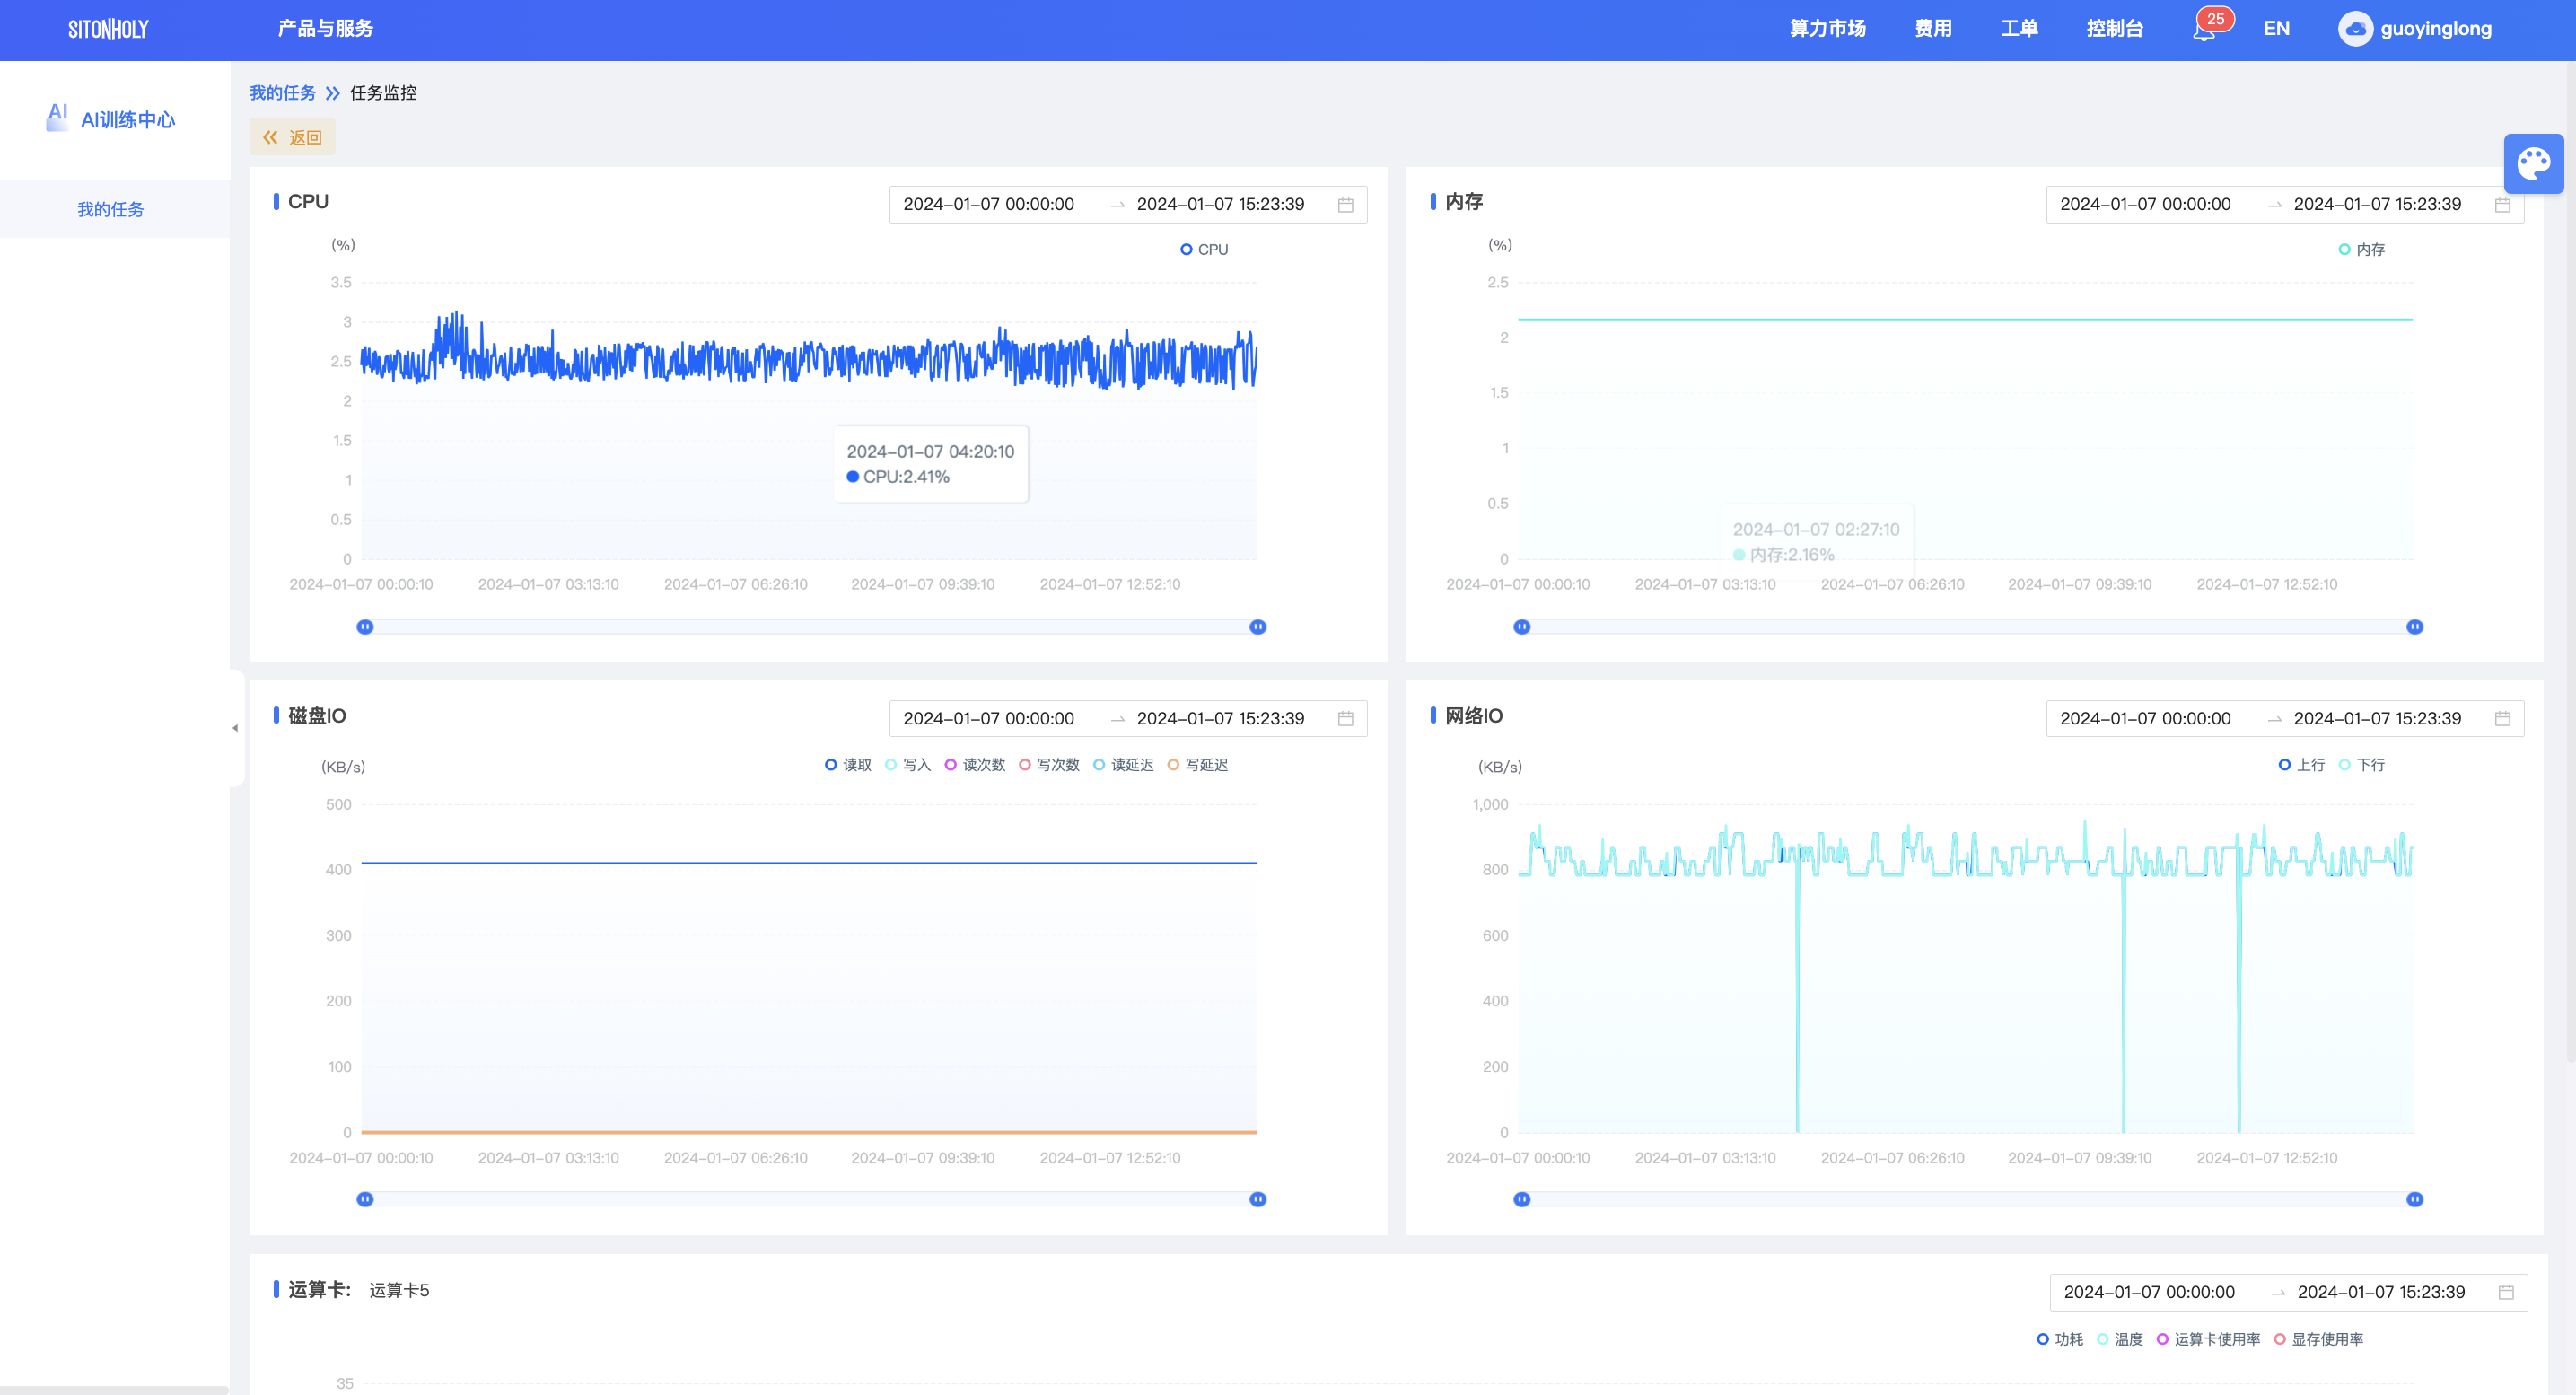Screen dimensions: 2576x1395
Task: Click the 任务监控 breadcrumb text
Action: 383,93
